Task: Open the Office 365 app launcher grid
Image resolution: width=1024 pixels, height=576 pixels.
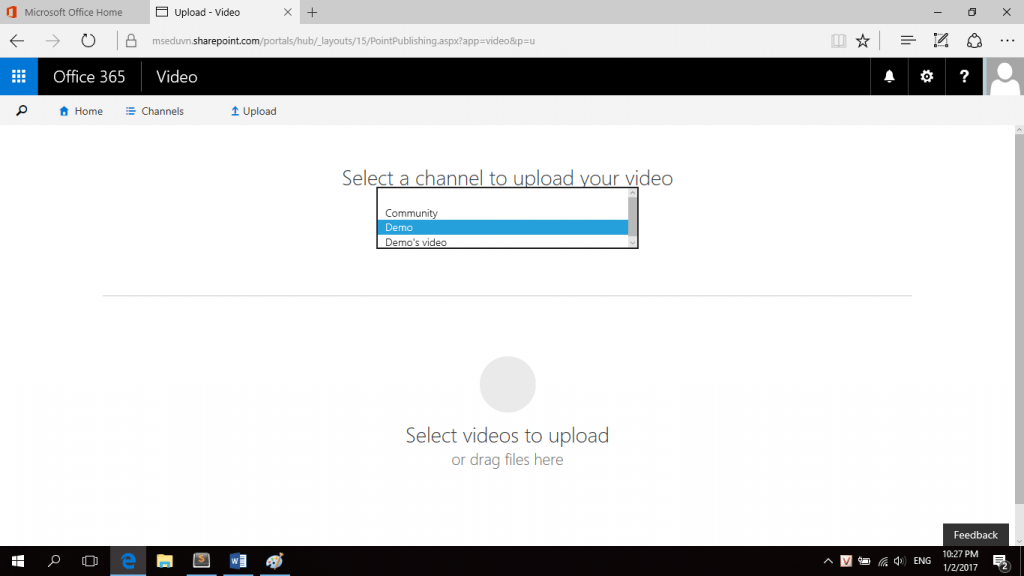Action: (19, 76)
